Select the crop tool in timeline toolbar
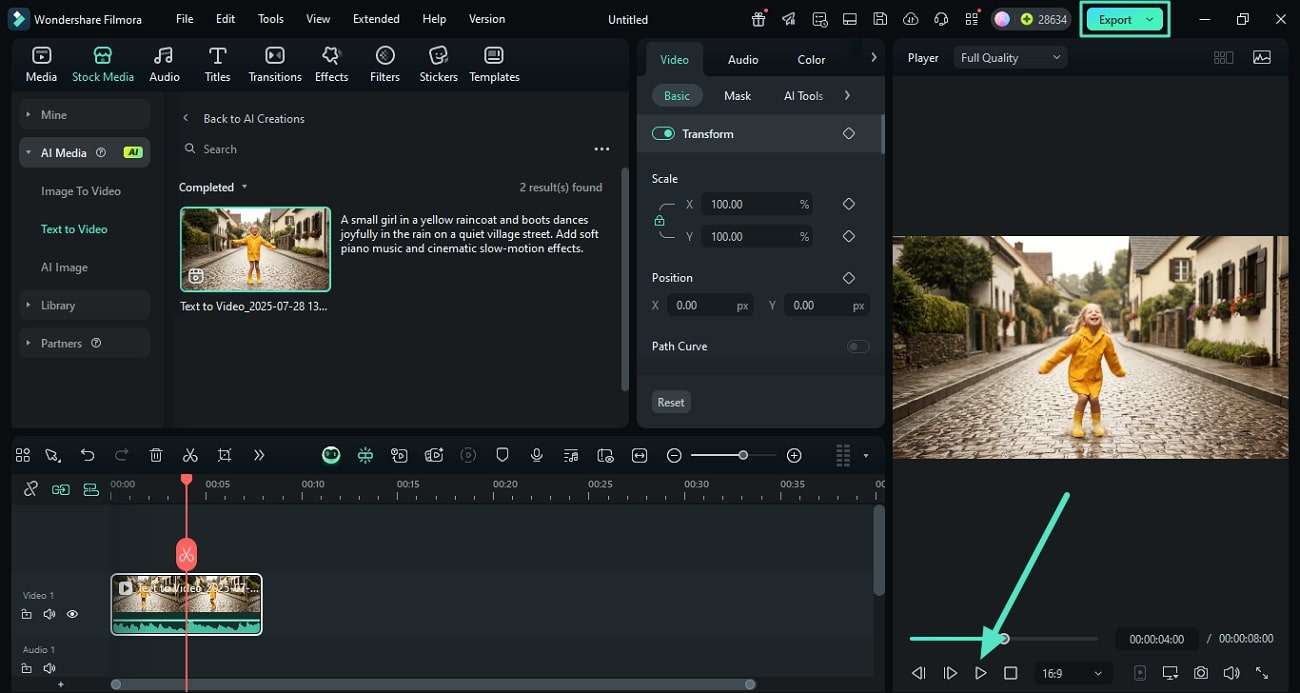 pyautogui.click(x=224, y=455)
